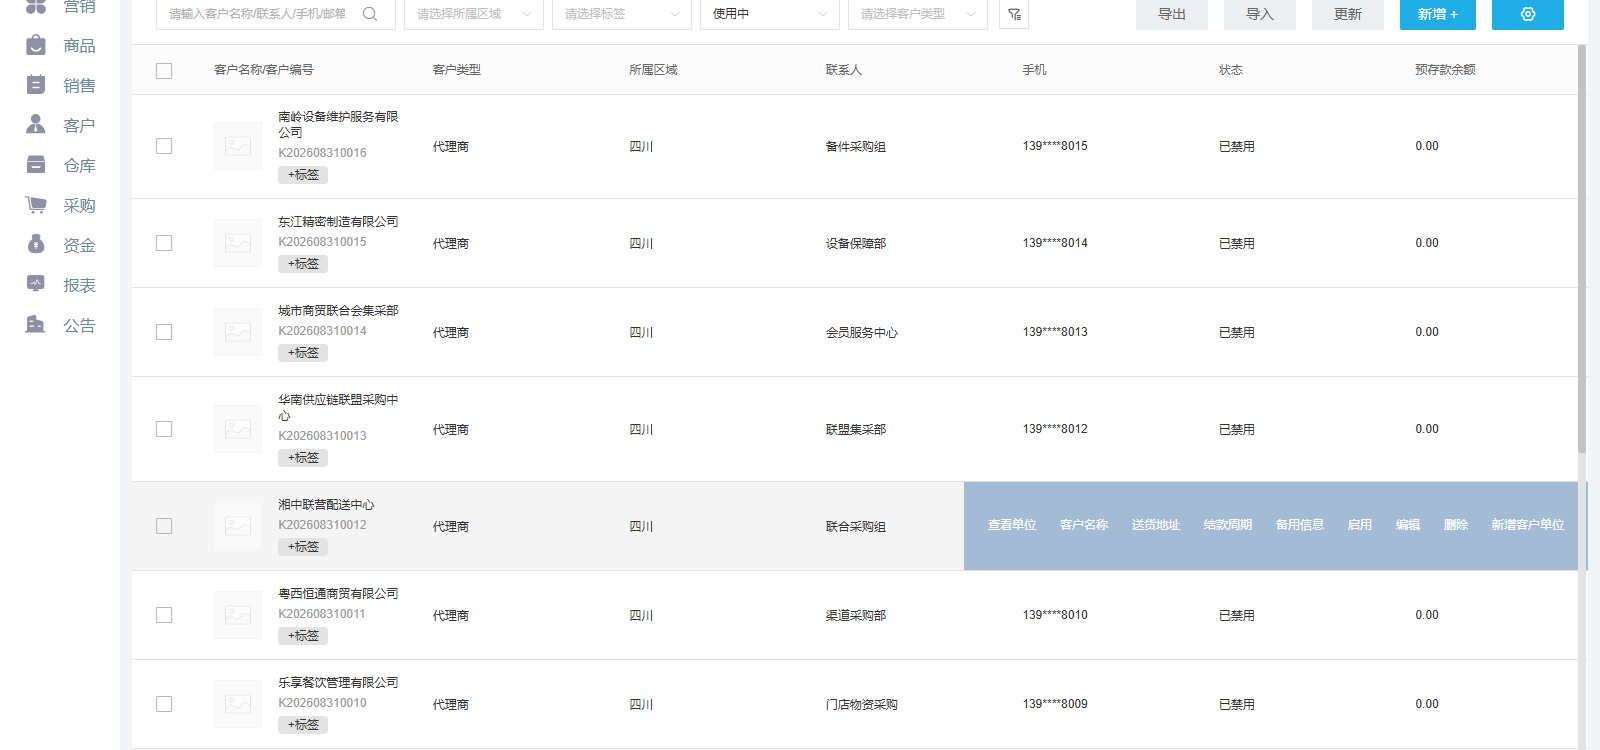Screen dimensions: 1600x750
Task: Click customer code K202608310016
Action: pos(322,153)
